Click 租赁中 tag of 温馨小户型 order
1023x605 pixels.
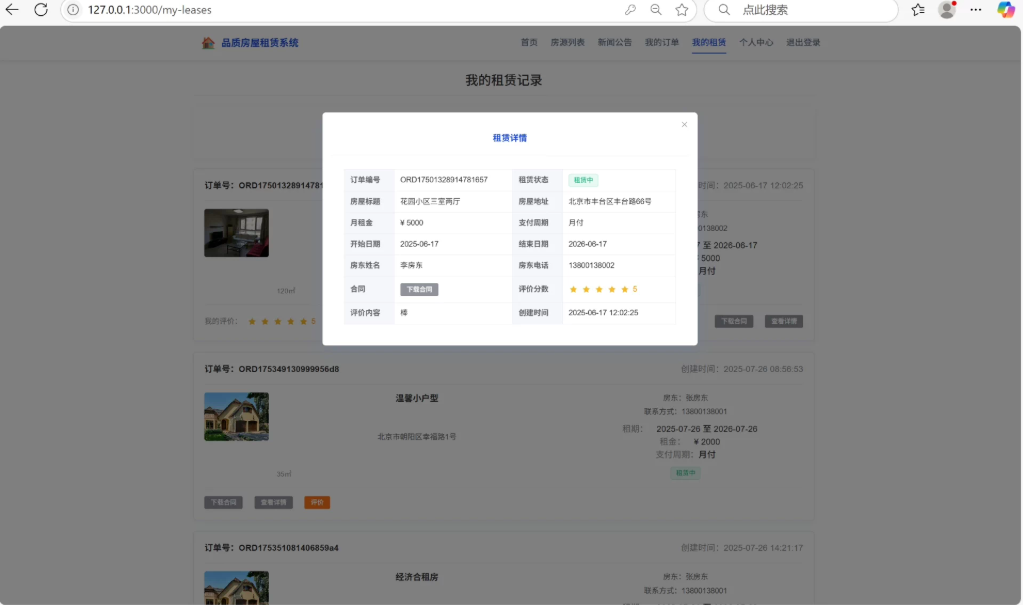click(685, 473)
